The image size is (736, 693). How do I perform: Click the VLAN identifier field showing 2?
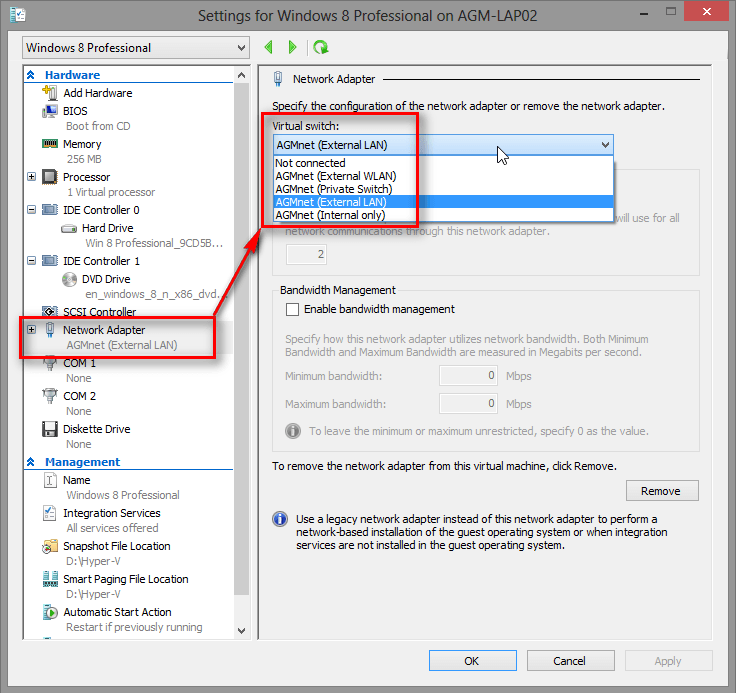(307, 254)
